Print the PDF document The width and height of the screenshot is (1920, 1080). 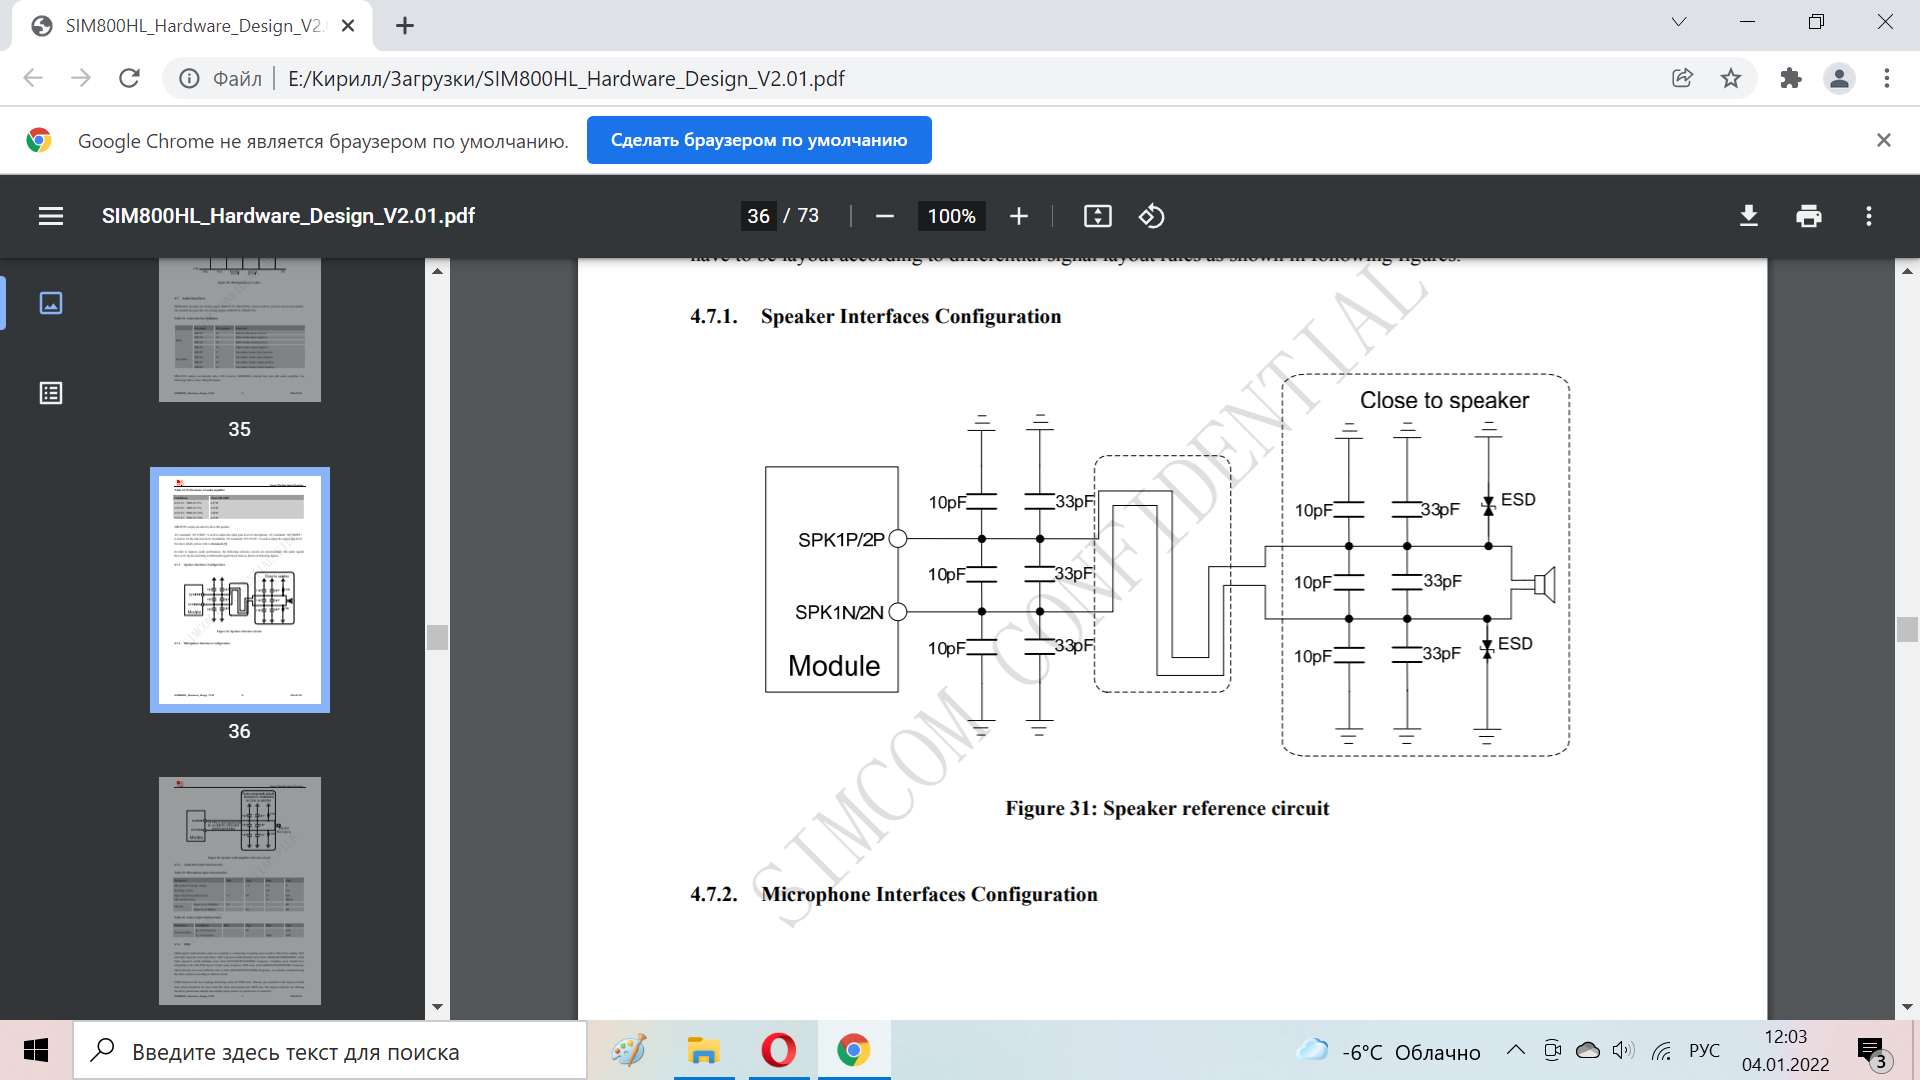(x=1808, y=216)
